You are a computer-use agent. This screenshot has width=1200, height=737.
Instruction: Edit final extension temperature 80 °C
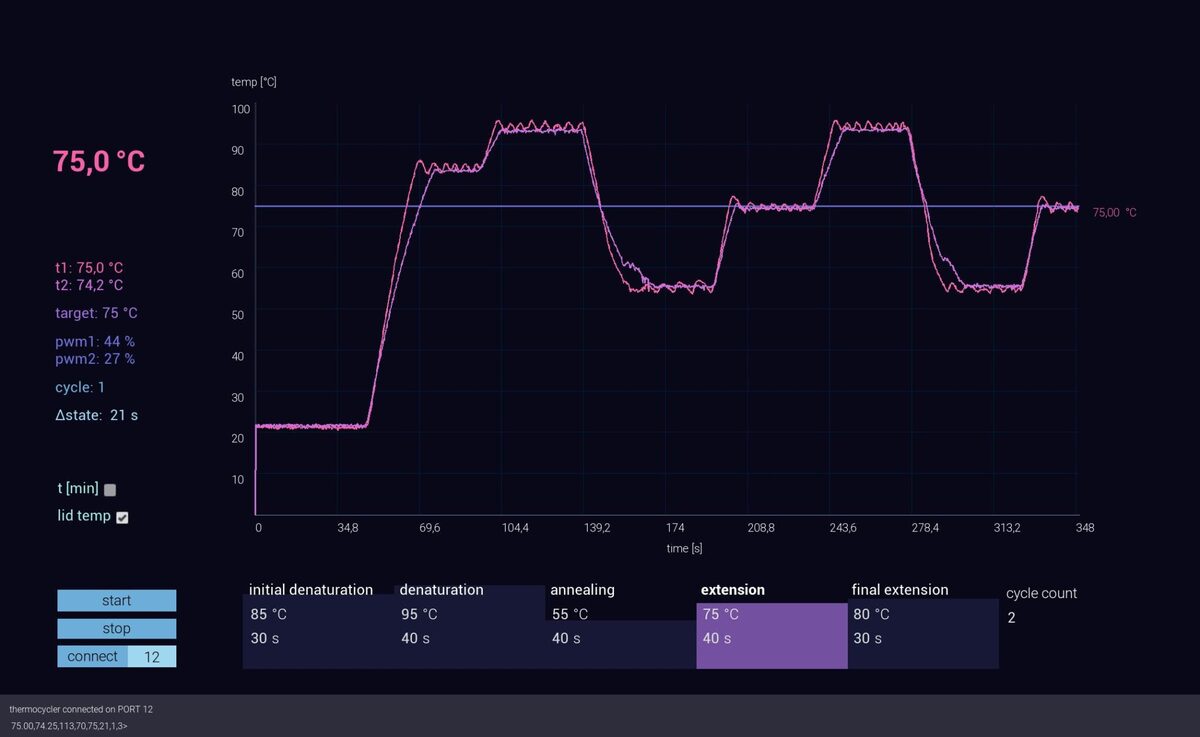click(871, 614)
